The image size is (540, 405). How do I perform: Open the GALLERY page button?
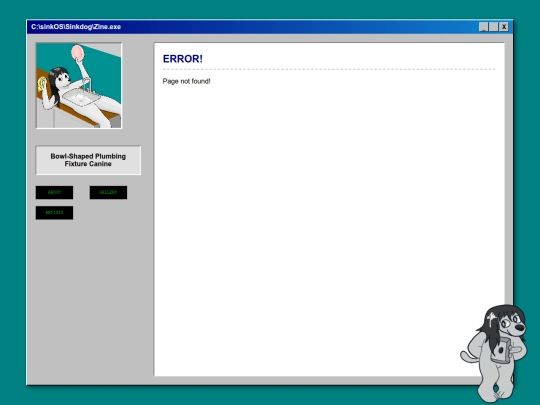click(108, 193)
